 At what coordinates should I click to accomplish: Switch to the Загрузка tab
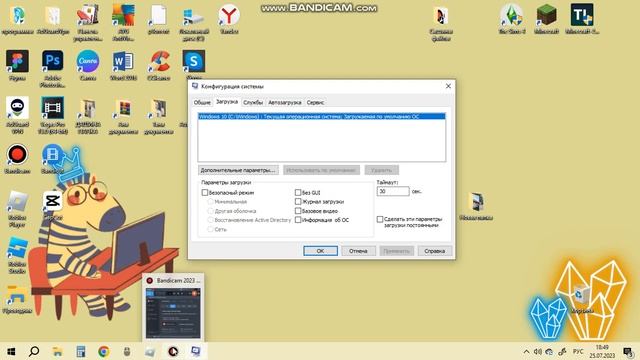[x=227, y=102]
